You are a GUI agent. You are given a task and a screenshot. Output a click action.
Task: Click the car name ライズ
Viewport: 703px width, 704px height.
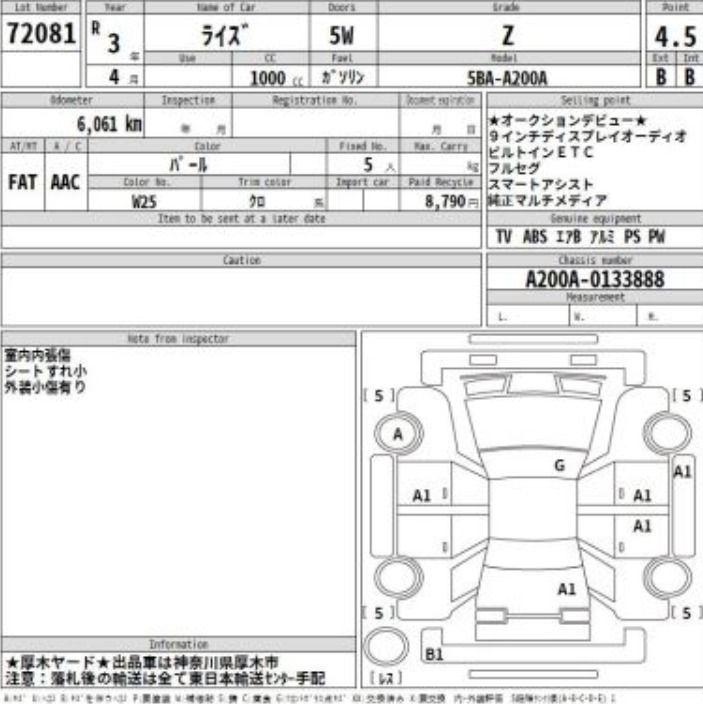(x=224, y=35)
